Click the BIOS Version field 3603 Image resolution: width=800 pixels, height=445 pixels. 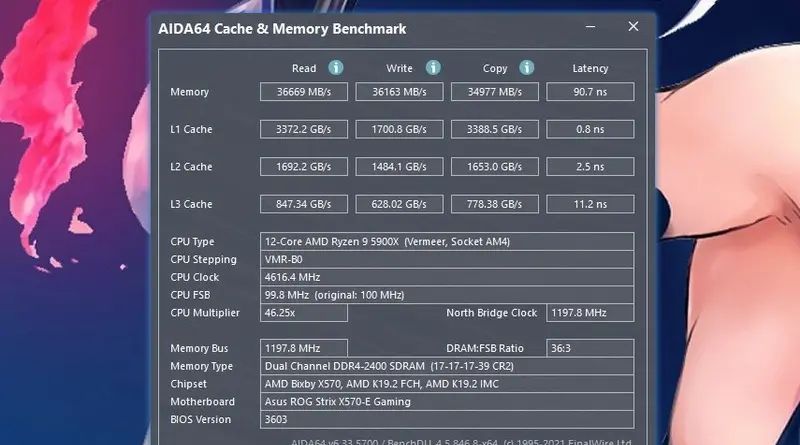(x=447, y=419)
